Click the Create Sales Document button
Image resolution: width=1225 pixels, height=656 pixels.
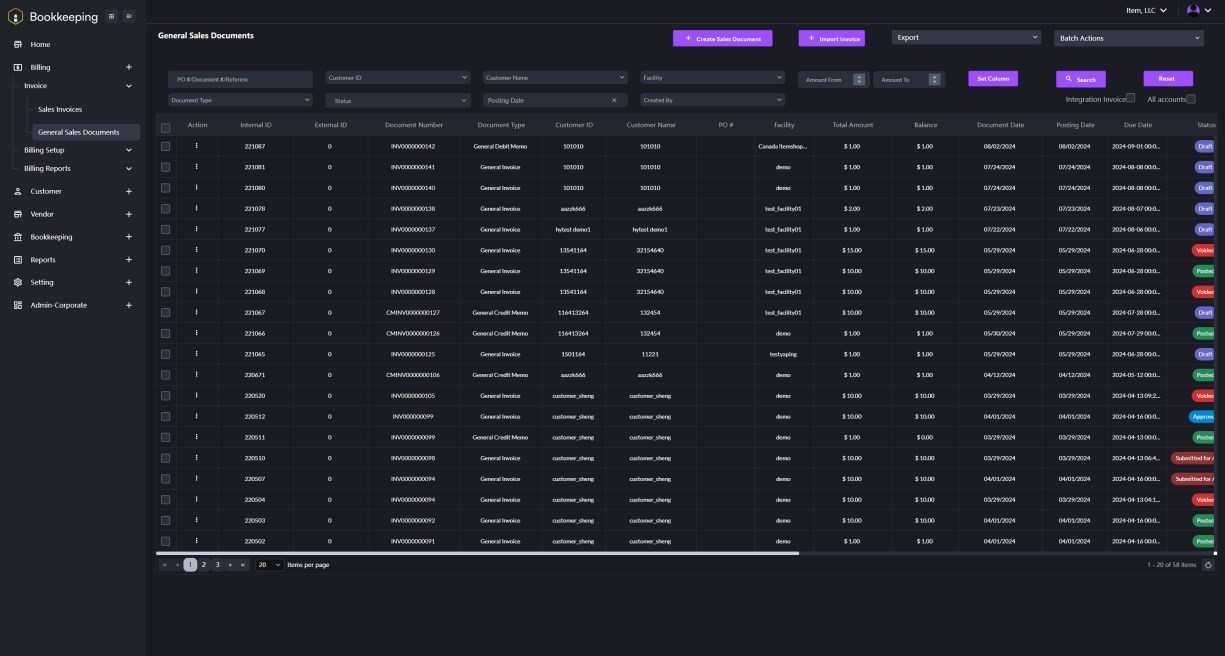pos(720,37)
